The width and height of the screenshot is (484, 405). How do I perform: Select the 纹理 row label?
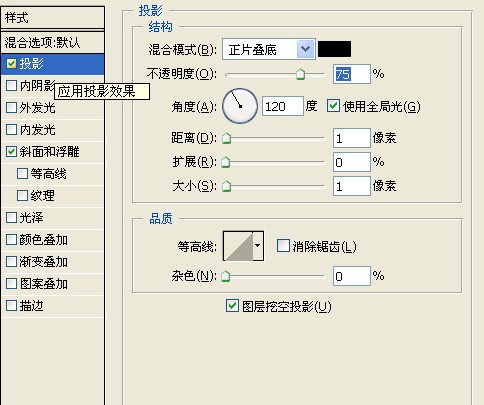[x=42, y=196]
